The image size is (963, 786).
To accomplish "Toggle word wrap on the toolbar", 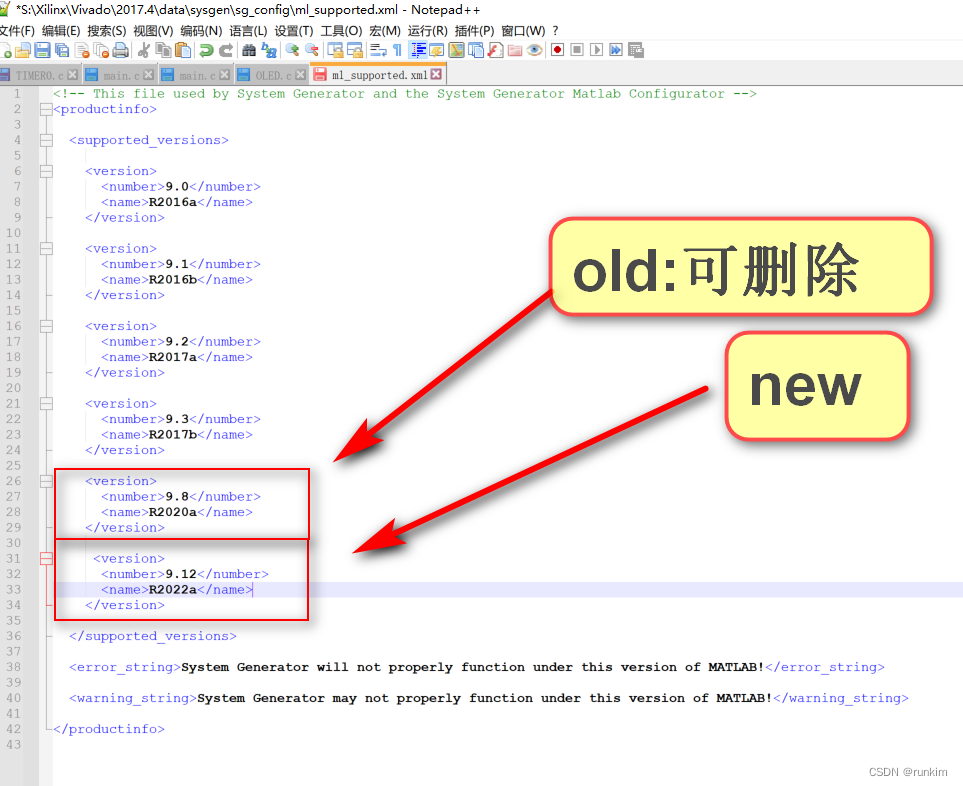I will click(380, 49).
